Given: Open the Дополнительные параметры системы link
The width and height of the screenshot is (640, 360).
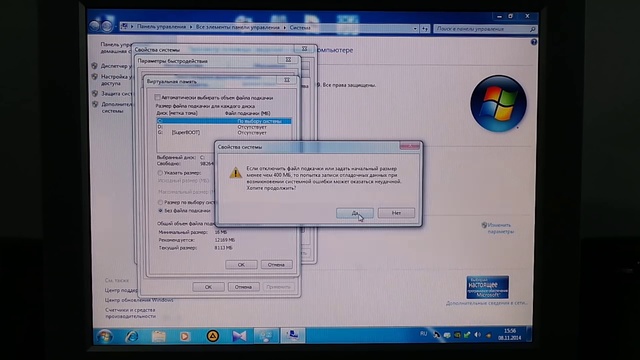Looking at the screenshot, I should point(117,107).
